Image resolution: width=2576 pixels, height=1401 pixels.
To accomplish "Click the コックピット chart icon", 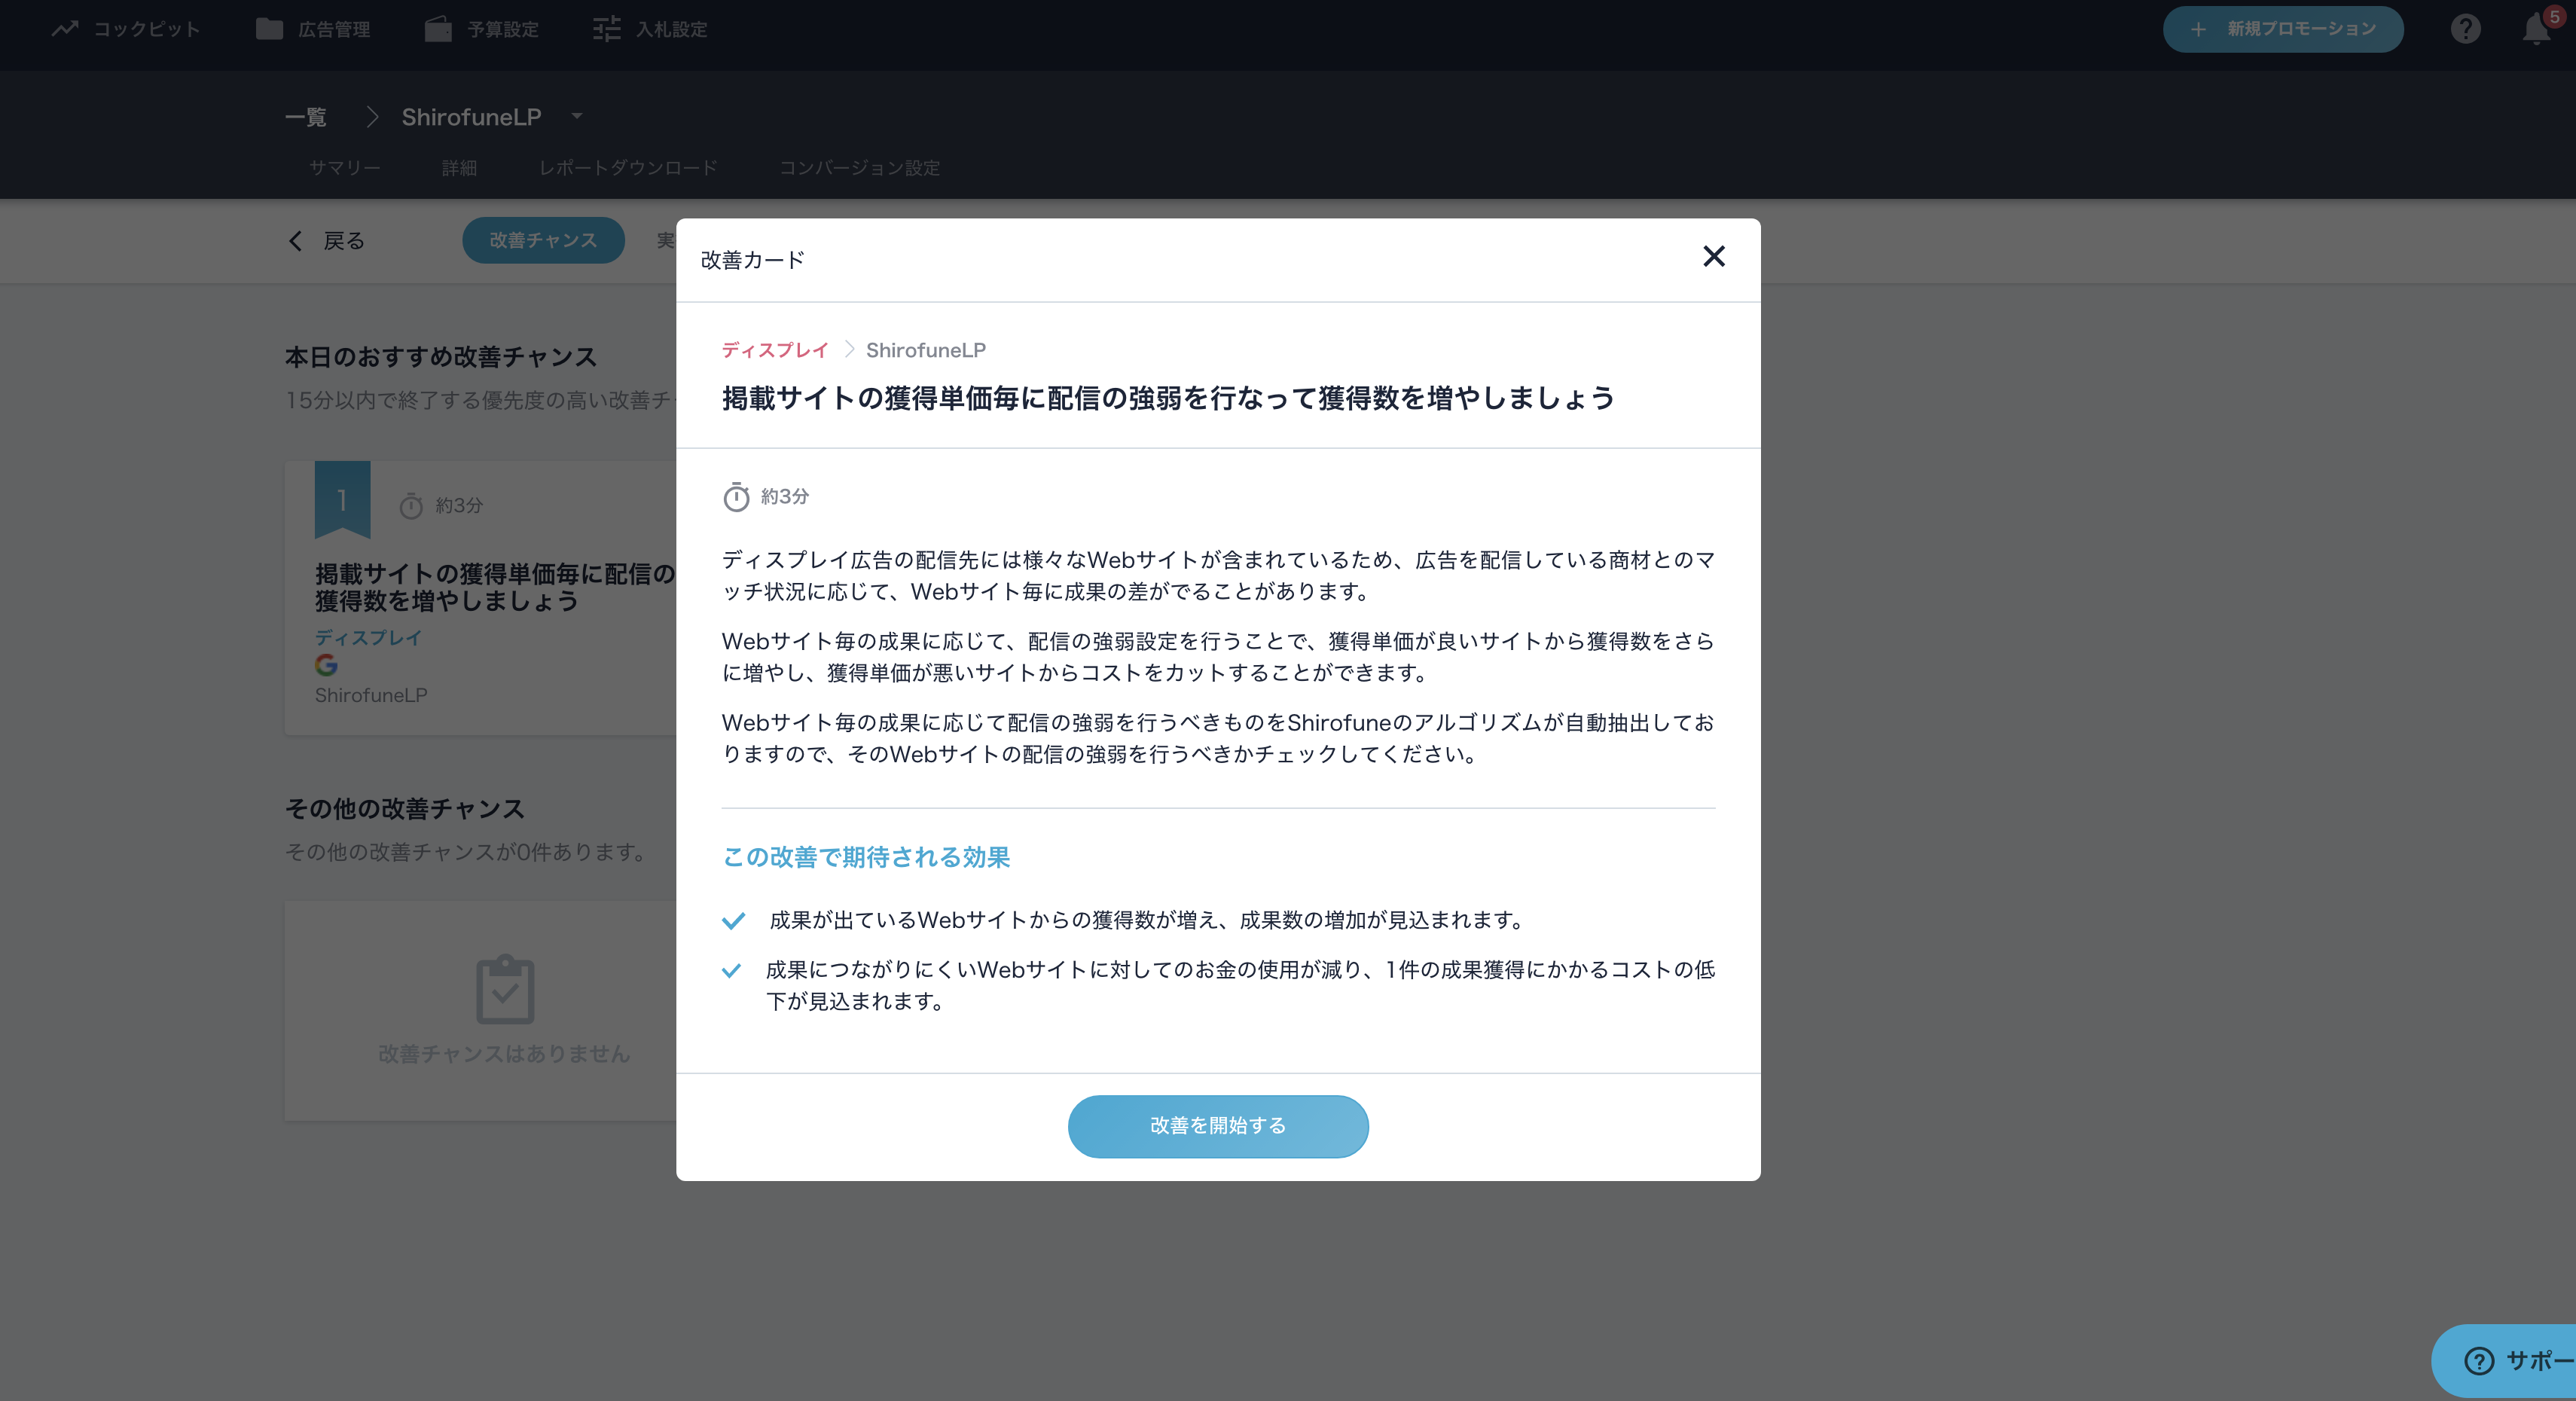I will (x=65, y=29).
